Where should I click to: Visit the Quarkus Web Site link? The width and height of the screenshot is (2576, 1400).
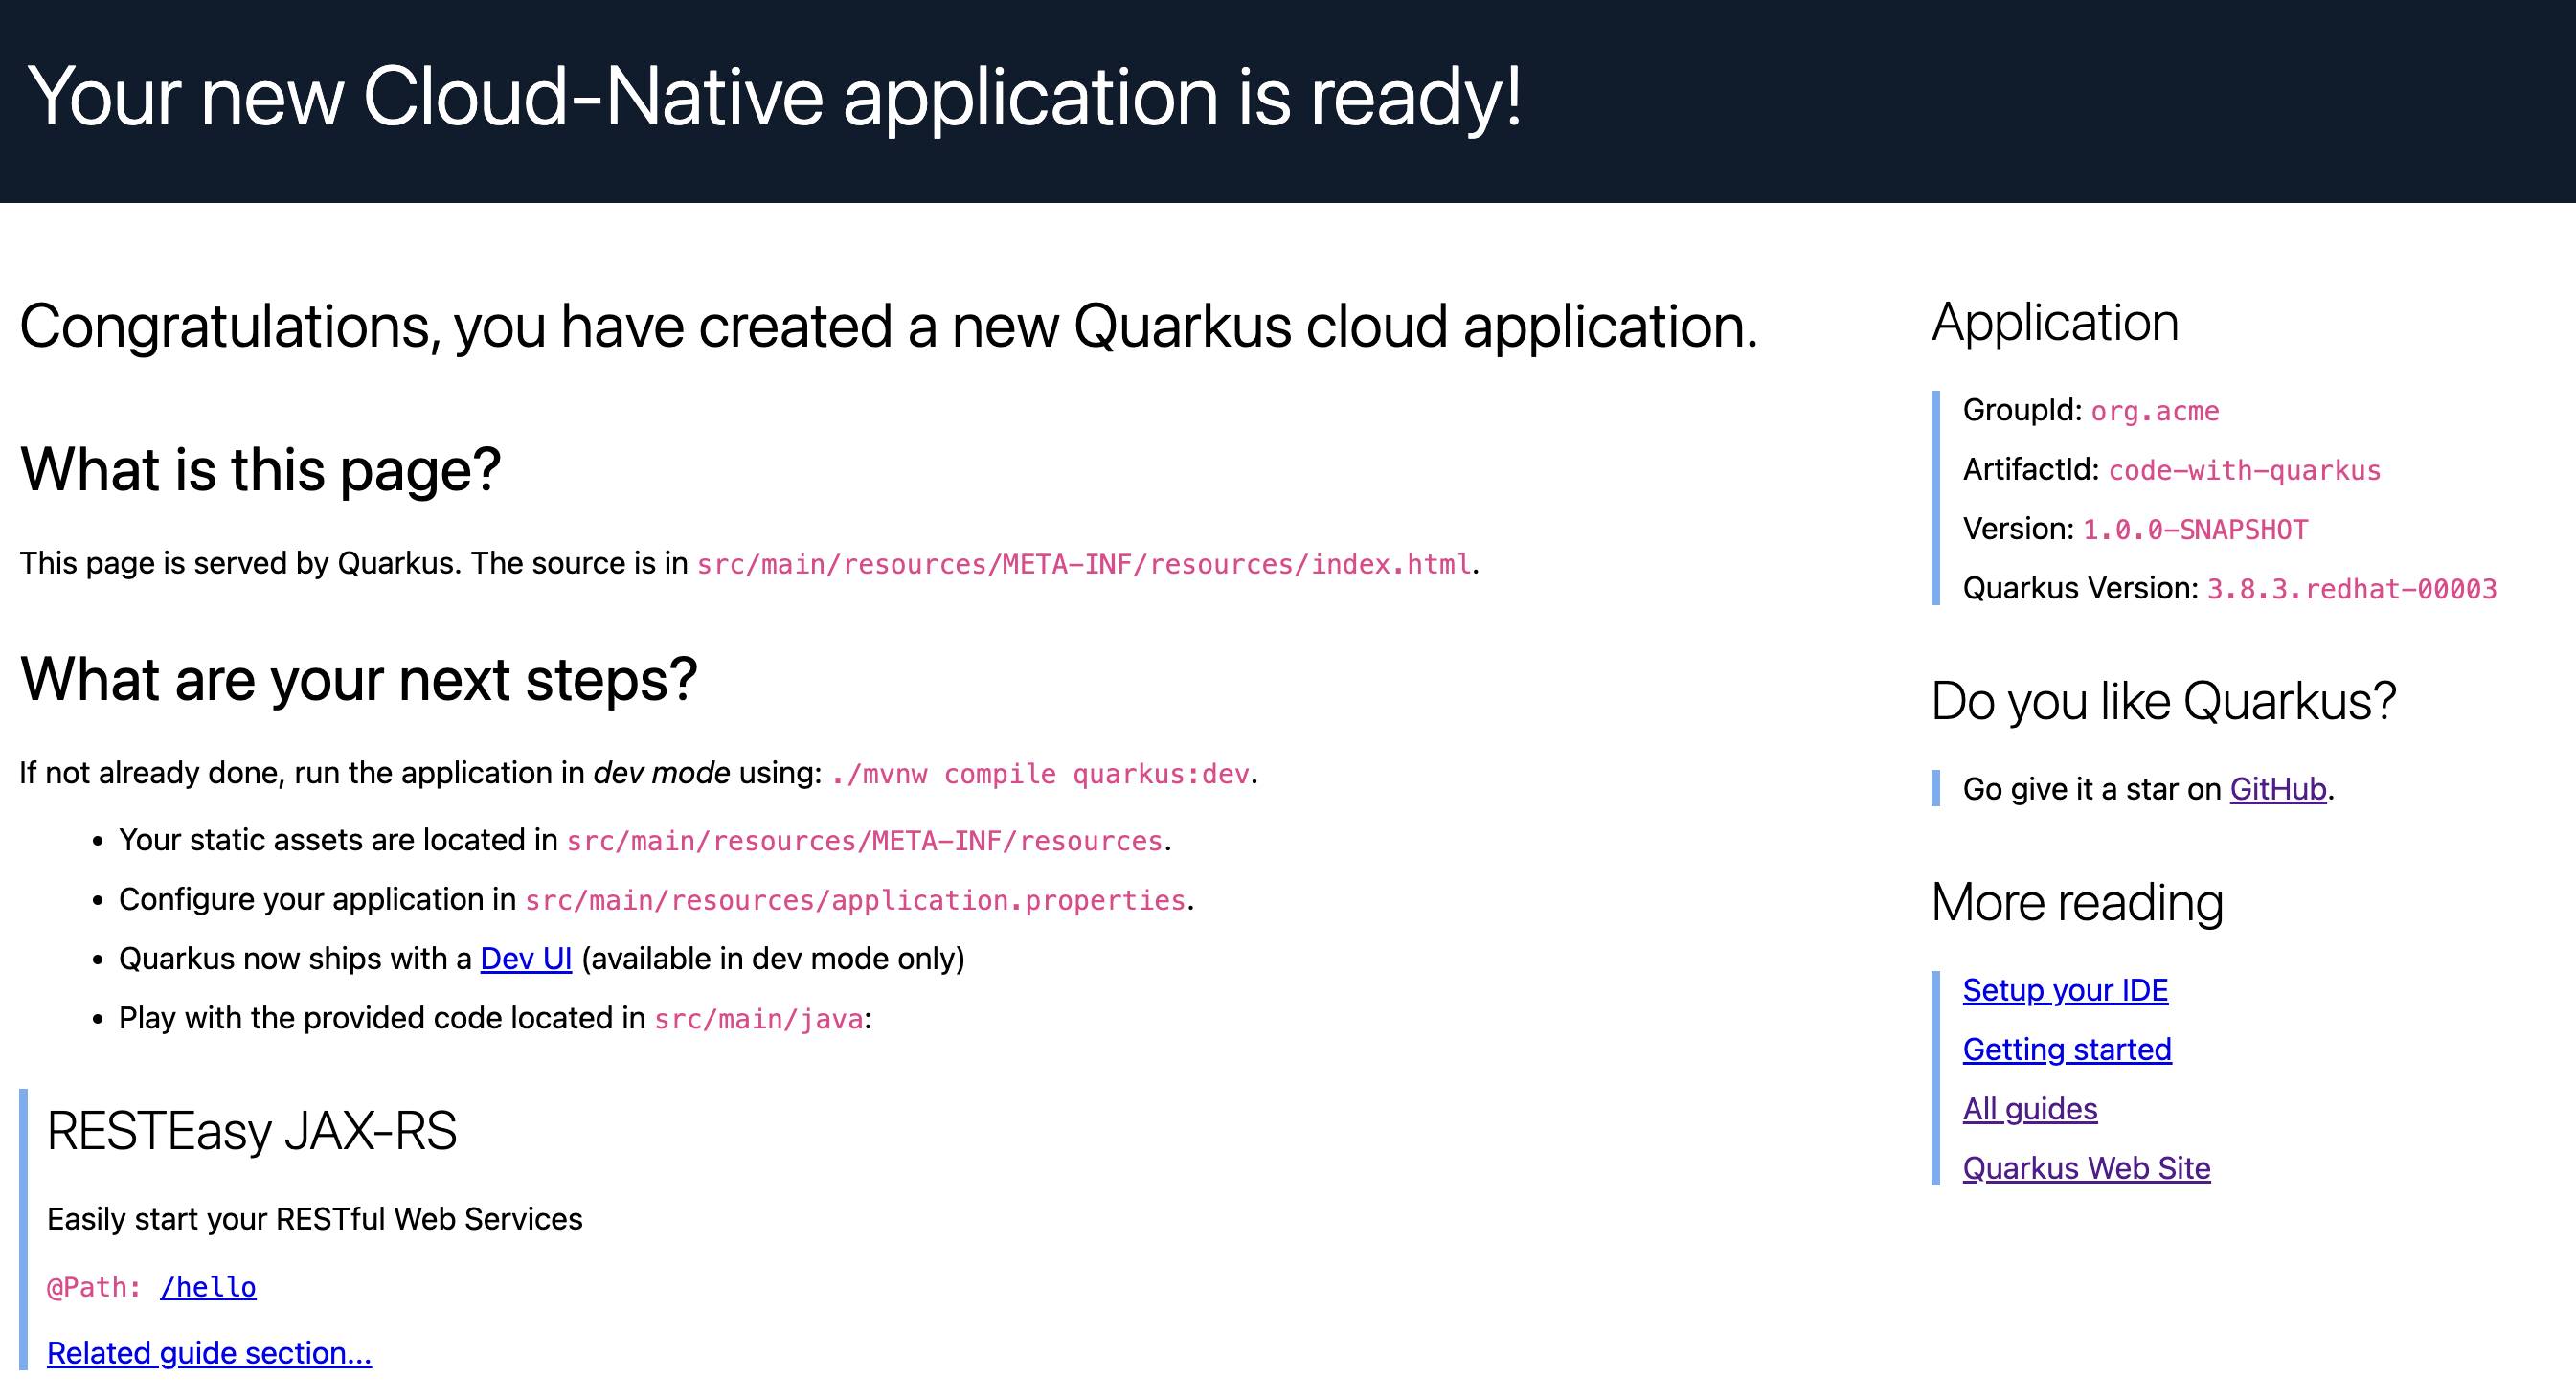2086,1168
